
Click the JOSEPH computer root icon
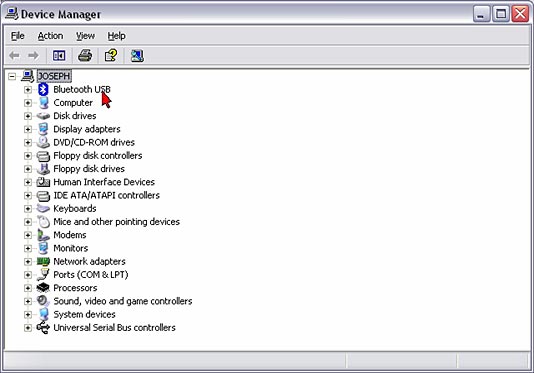[x=28, y=76]
